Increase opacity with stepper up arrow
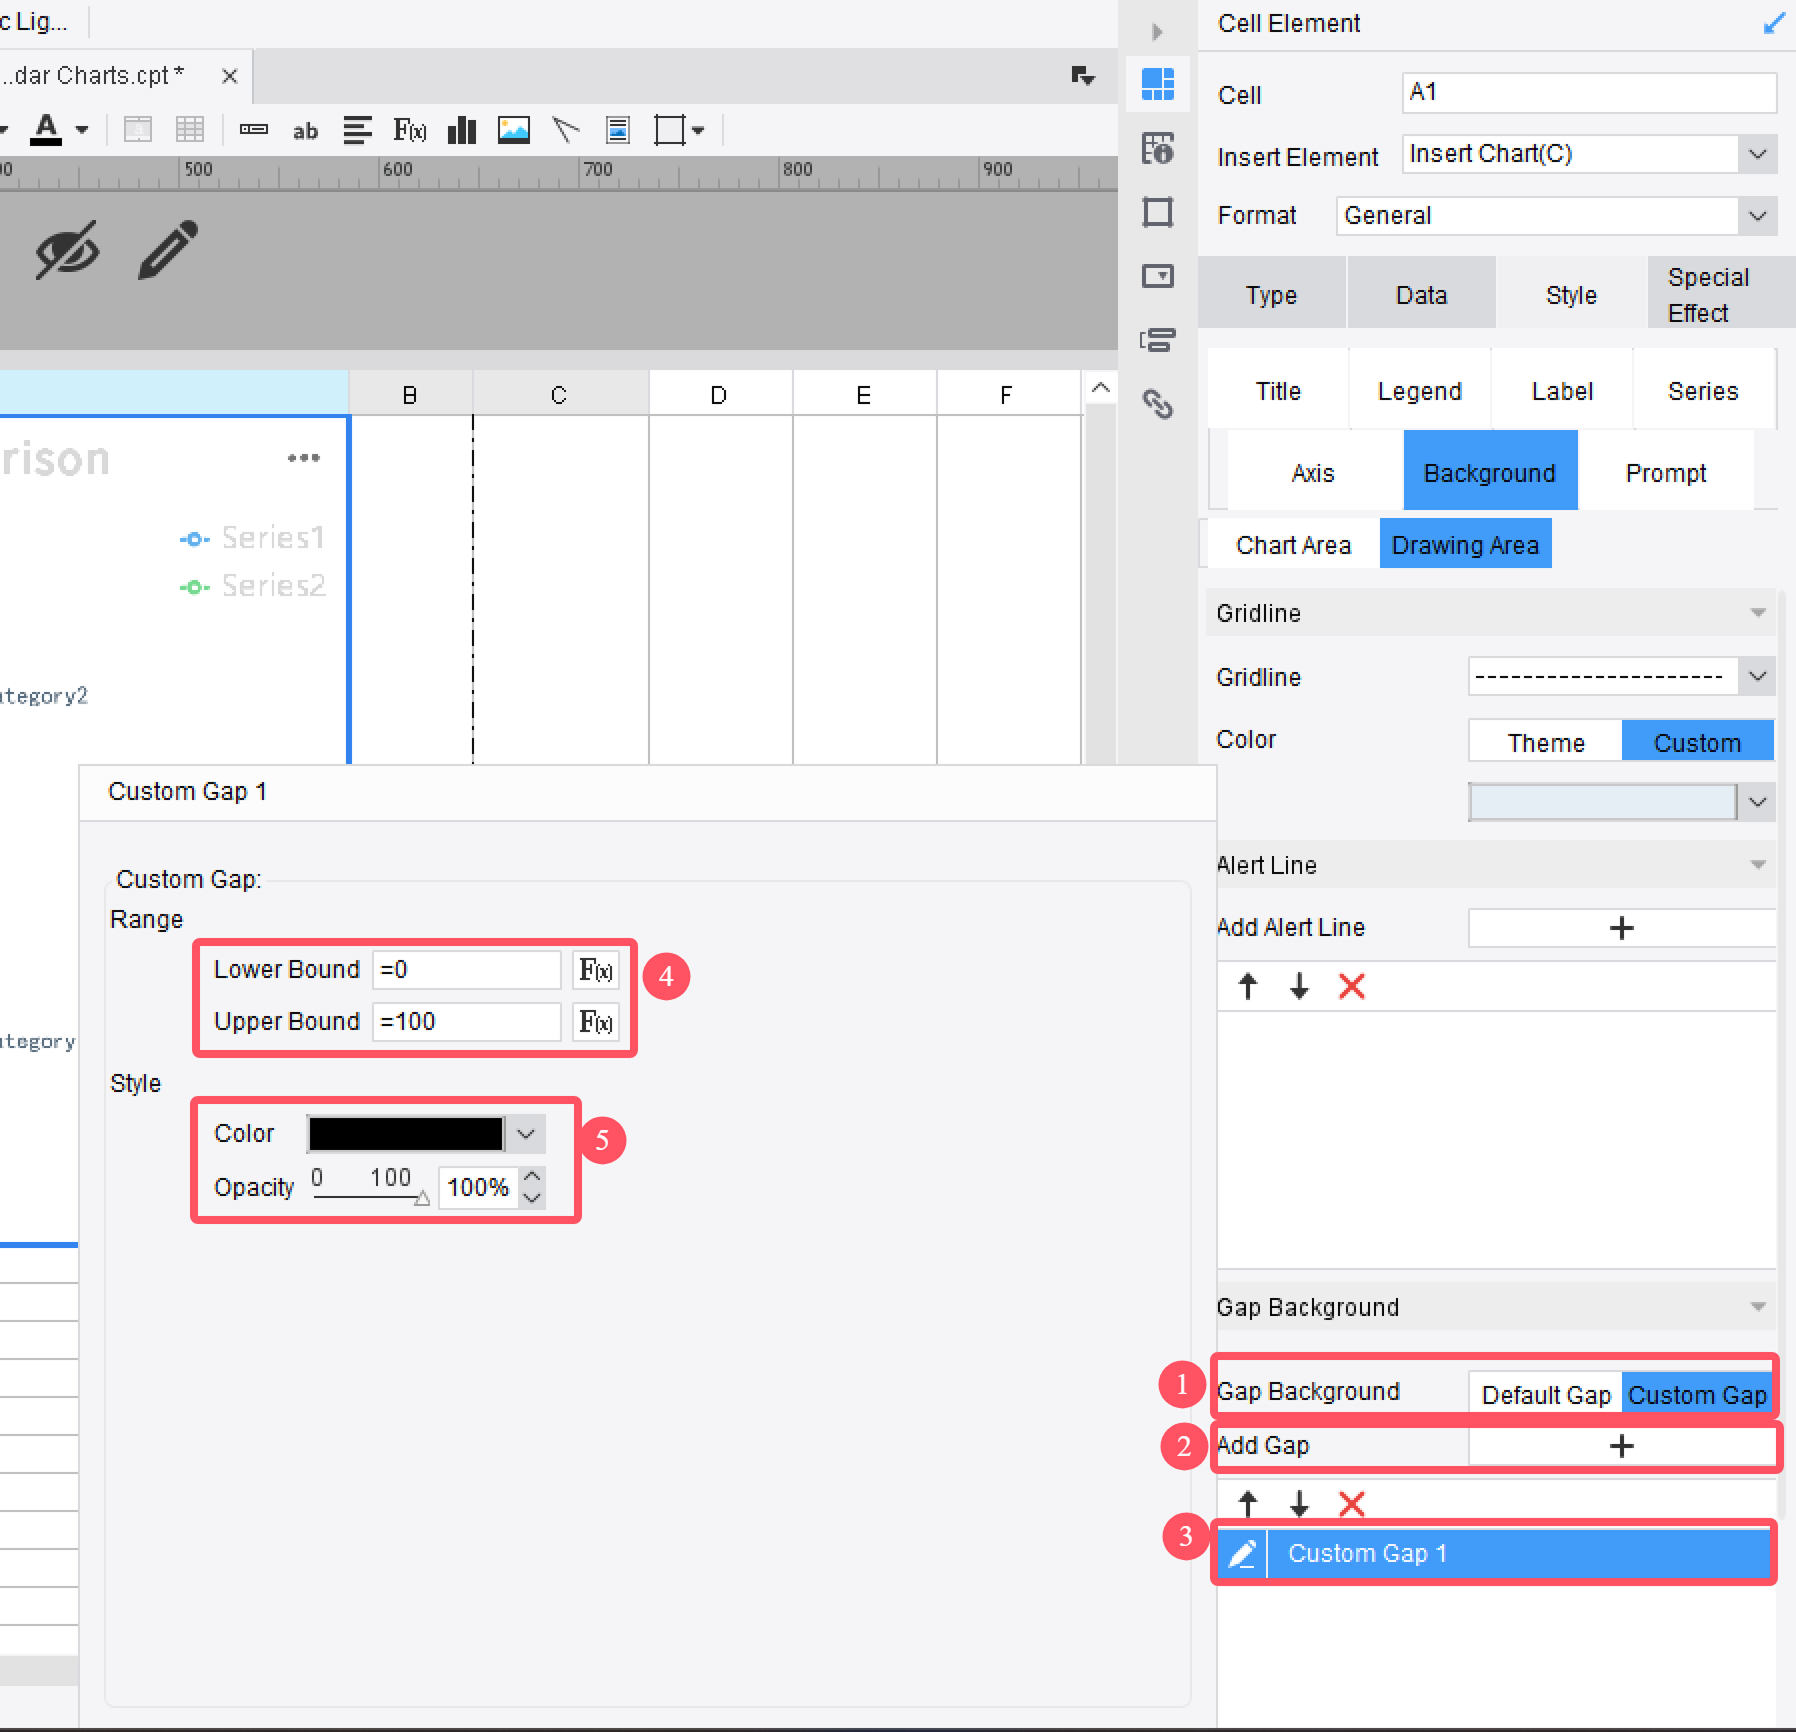1796x1732 pixels. pyautogui.click(x=533, y=1177)
